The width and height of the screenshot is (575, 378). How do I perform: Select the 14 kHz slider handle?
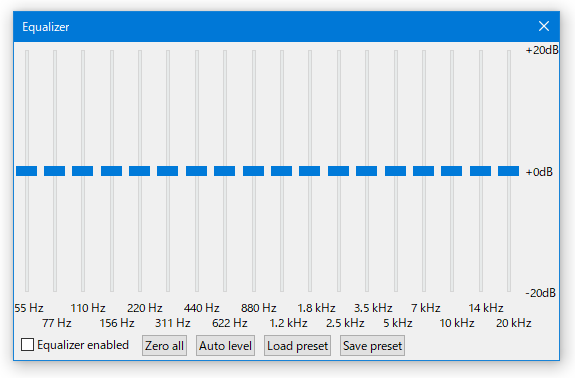coord(480,171)
